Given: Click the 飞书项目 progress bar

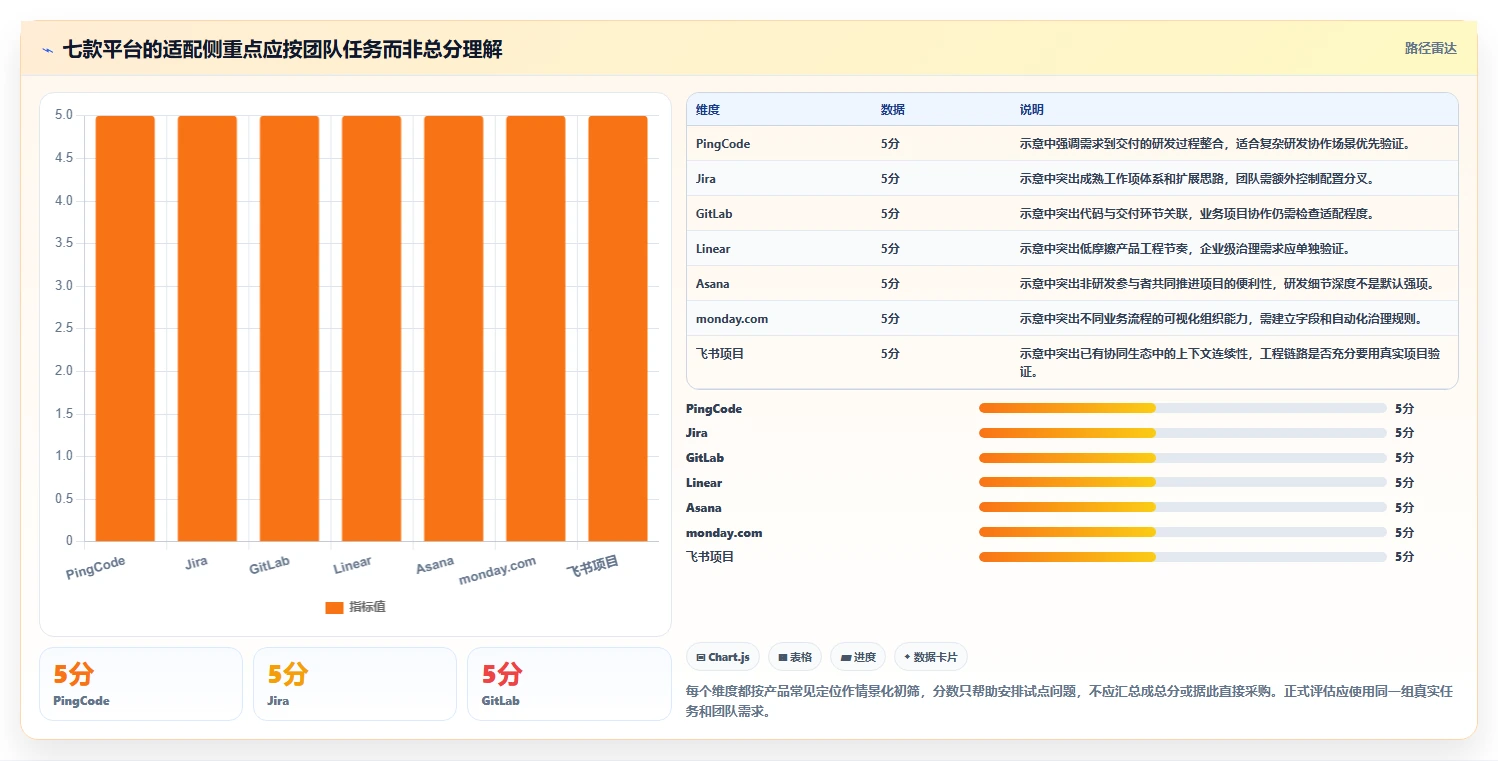Looking at the screenshot, I should click(1183, 556).
